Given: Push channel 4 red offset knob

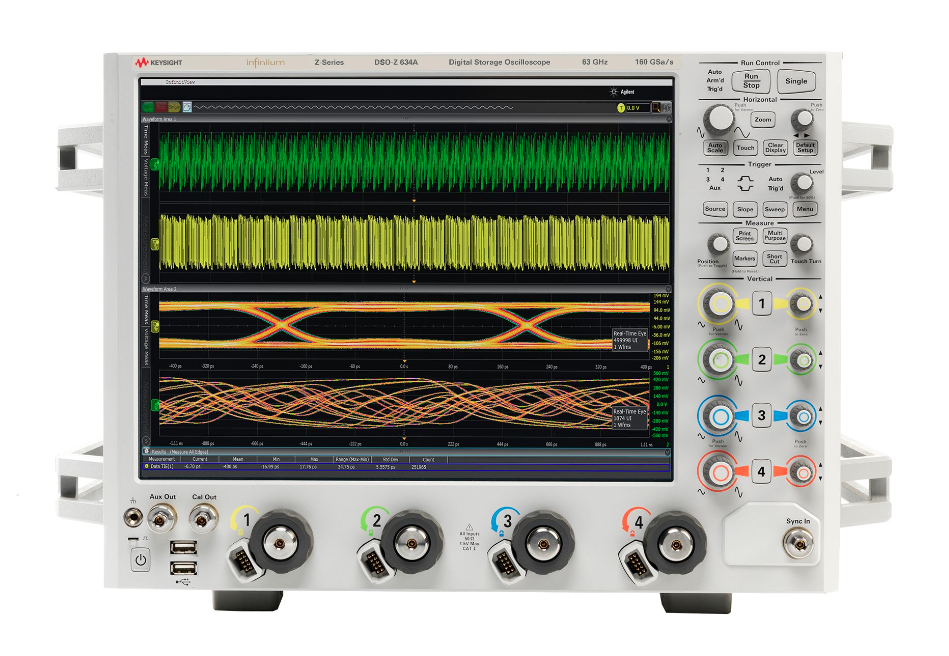Looking at the screenshot, I should 801,472.
